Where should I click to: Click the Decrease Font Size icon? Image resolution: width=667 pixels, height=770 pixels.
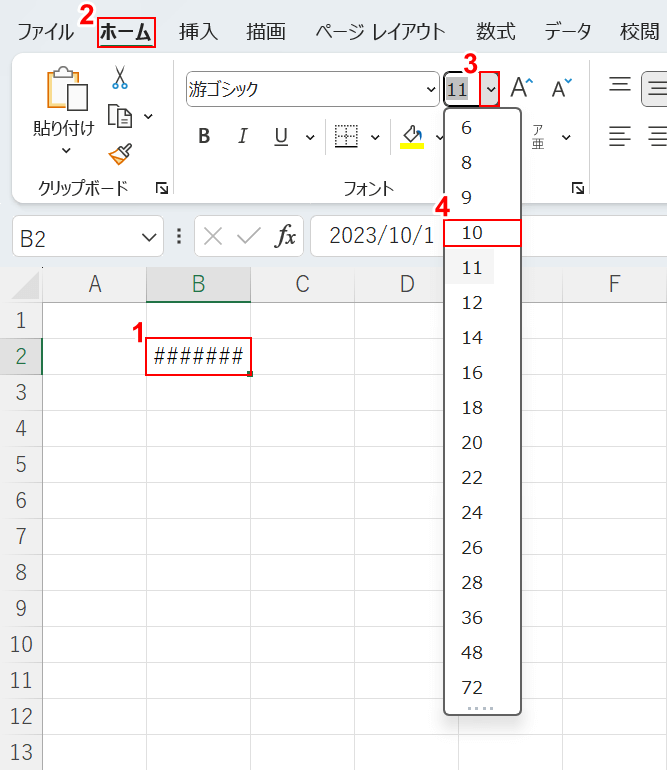(561, 89)
